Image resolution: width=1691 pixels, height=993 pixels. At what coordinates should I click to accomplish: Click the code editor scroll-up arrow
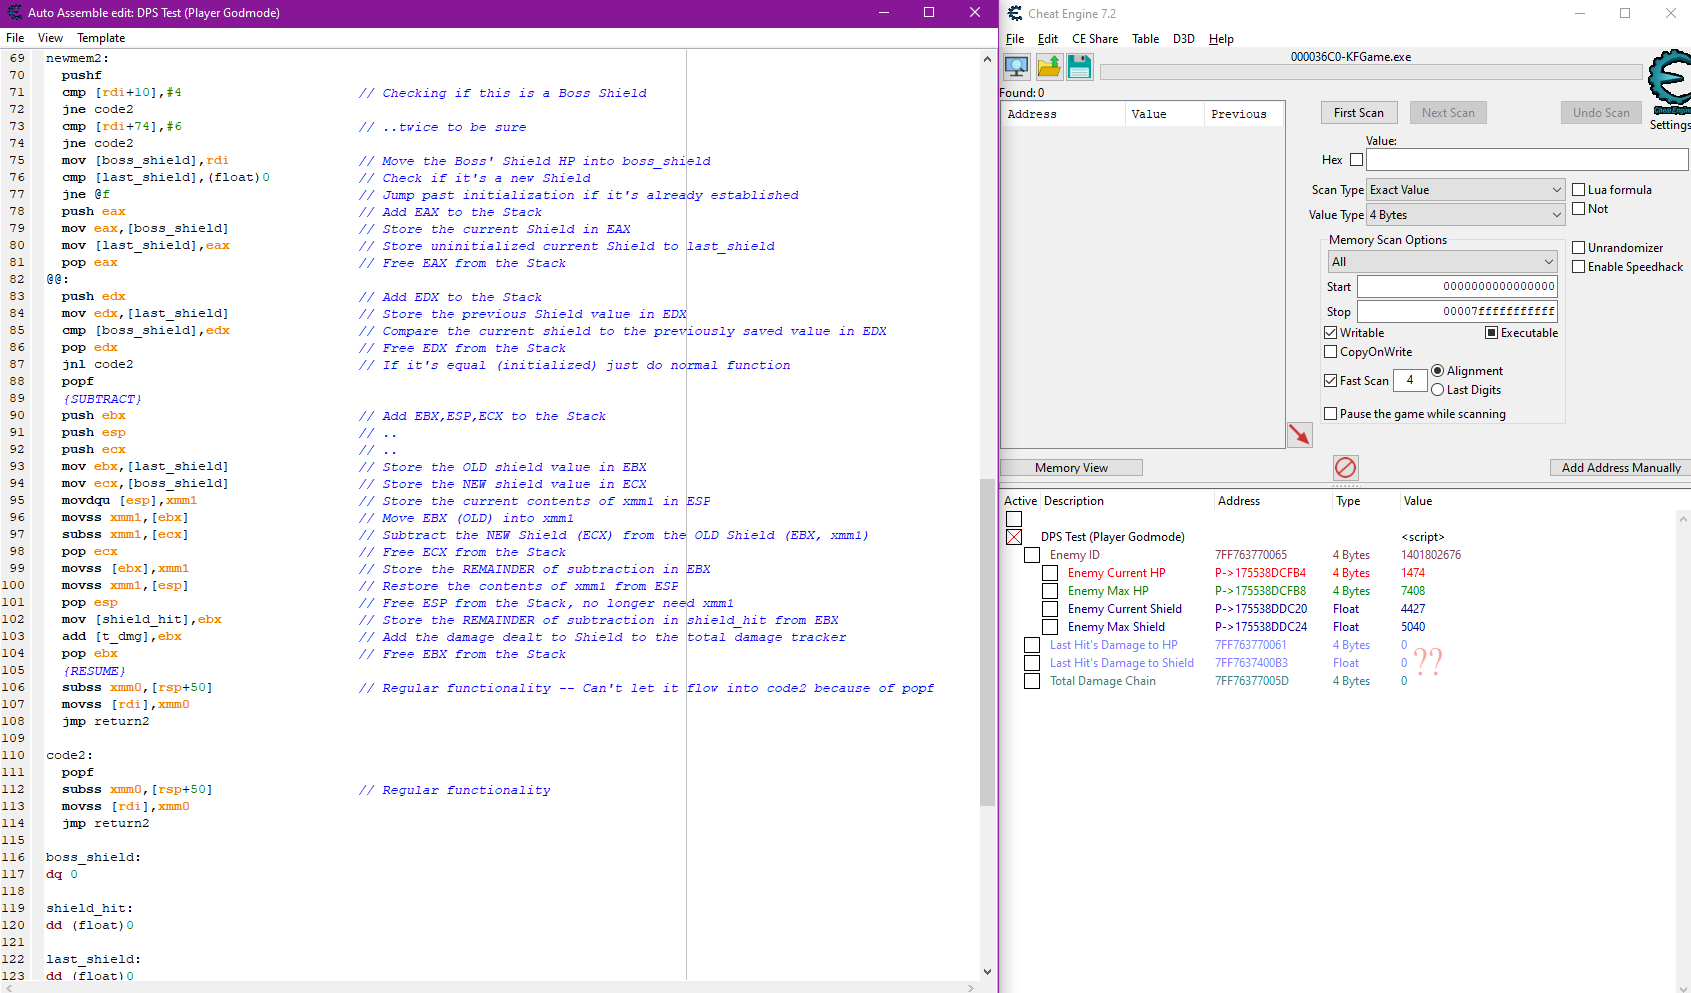[987, 59]
